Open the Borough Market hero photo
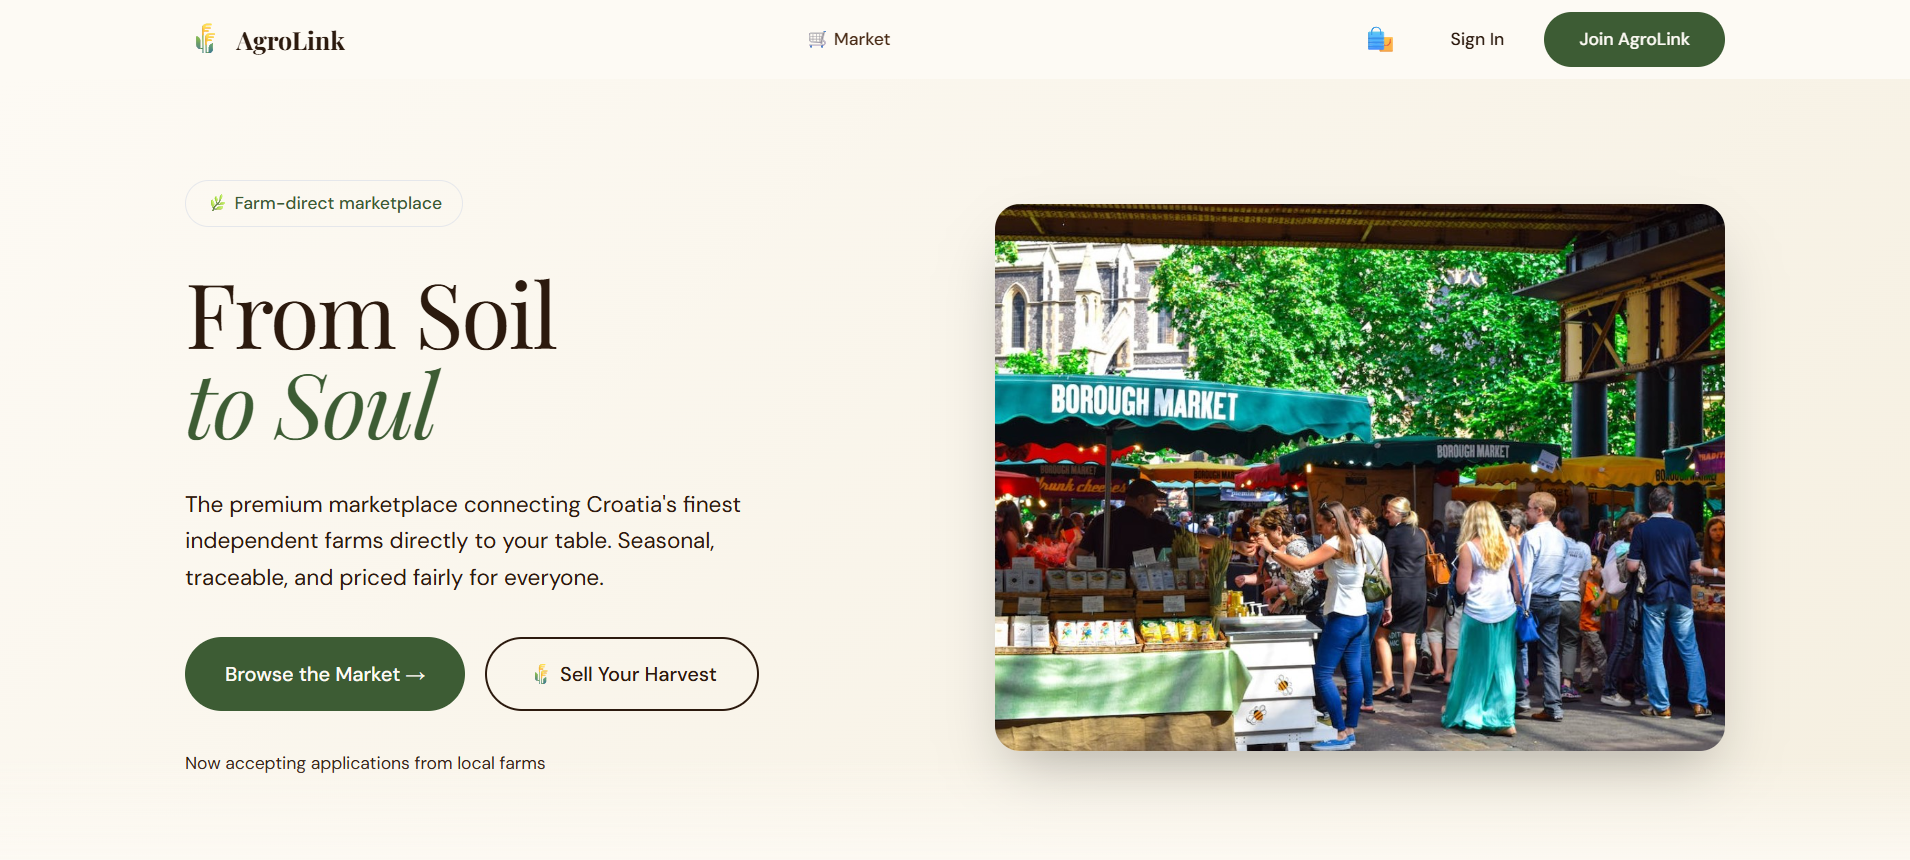This screenshot has width=1910, height=860. 1360,477
